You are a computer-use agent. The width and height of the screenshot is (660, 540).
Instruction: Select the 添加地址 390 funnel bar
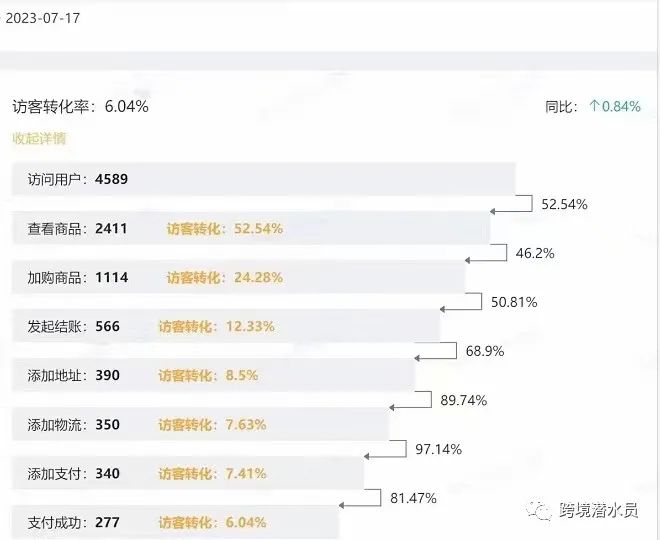click(x=213, y=375)
